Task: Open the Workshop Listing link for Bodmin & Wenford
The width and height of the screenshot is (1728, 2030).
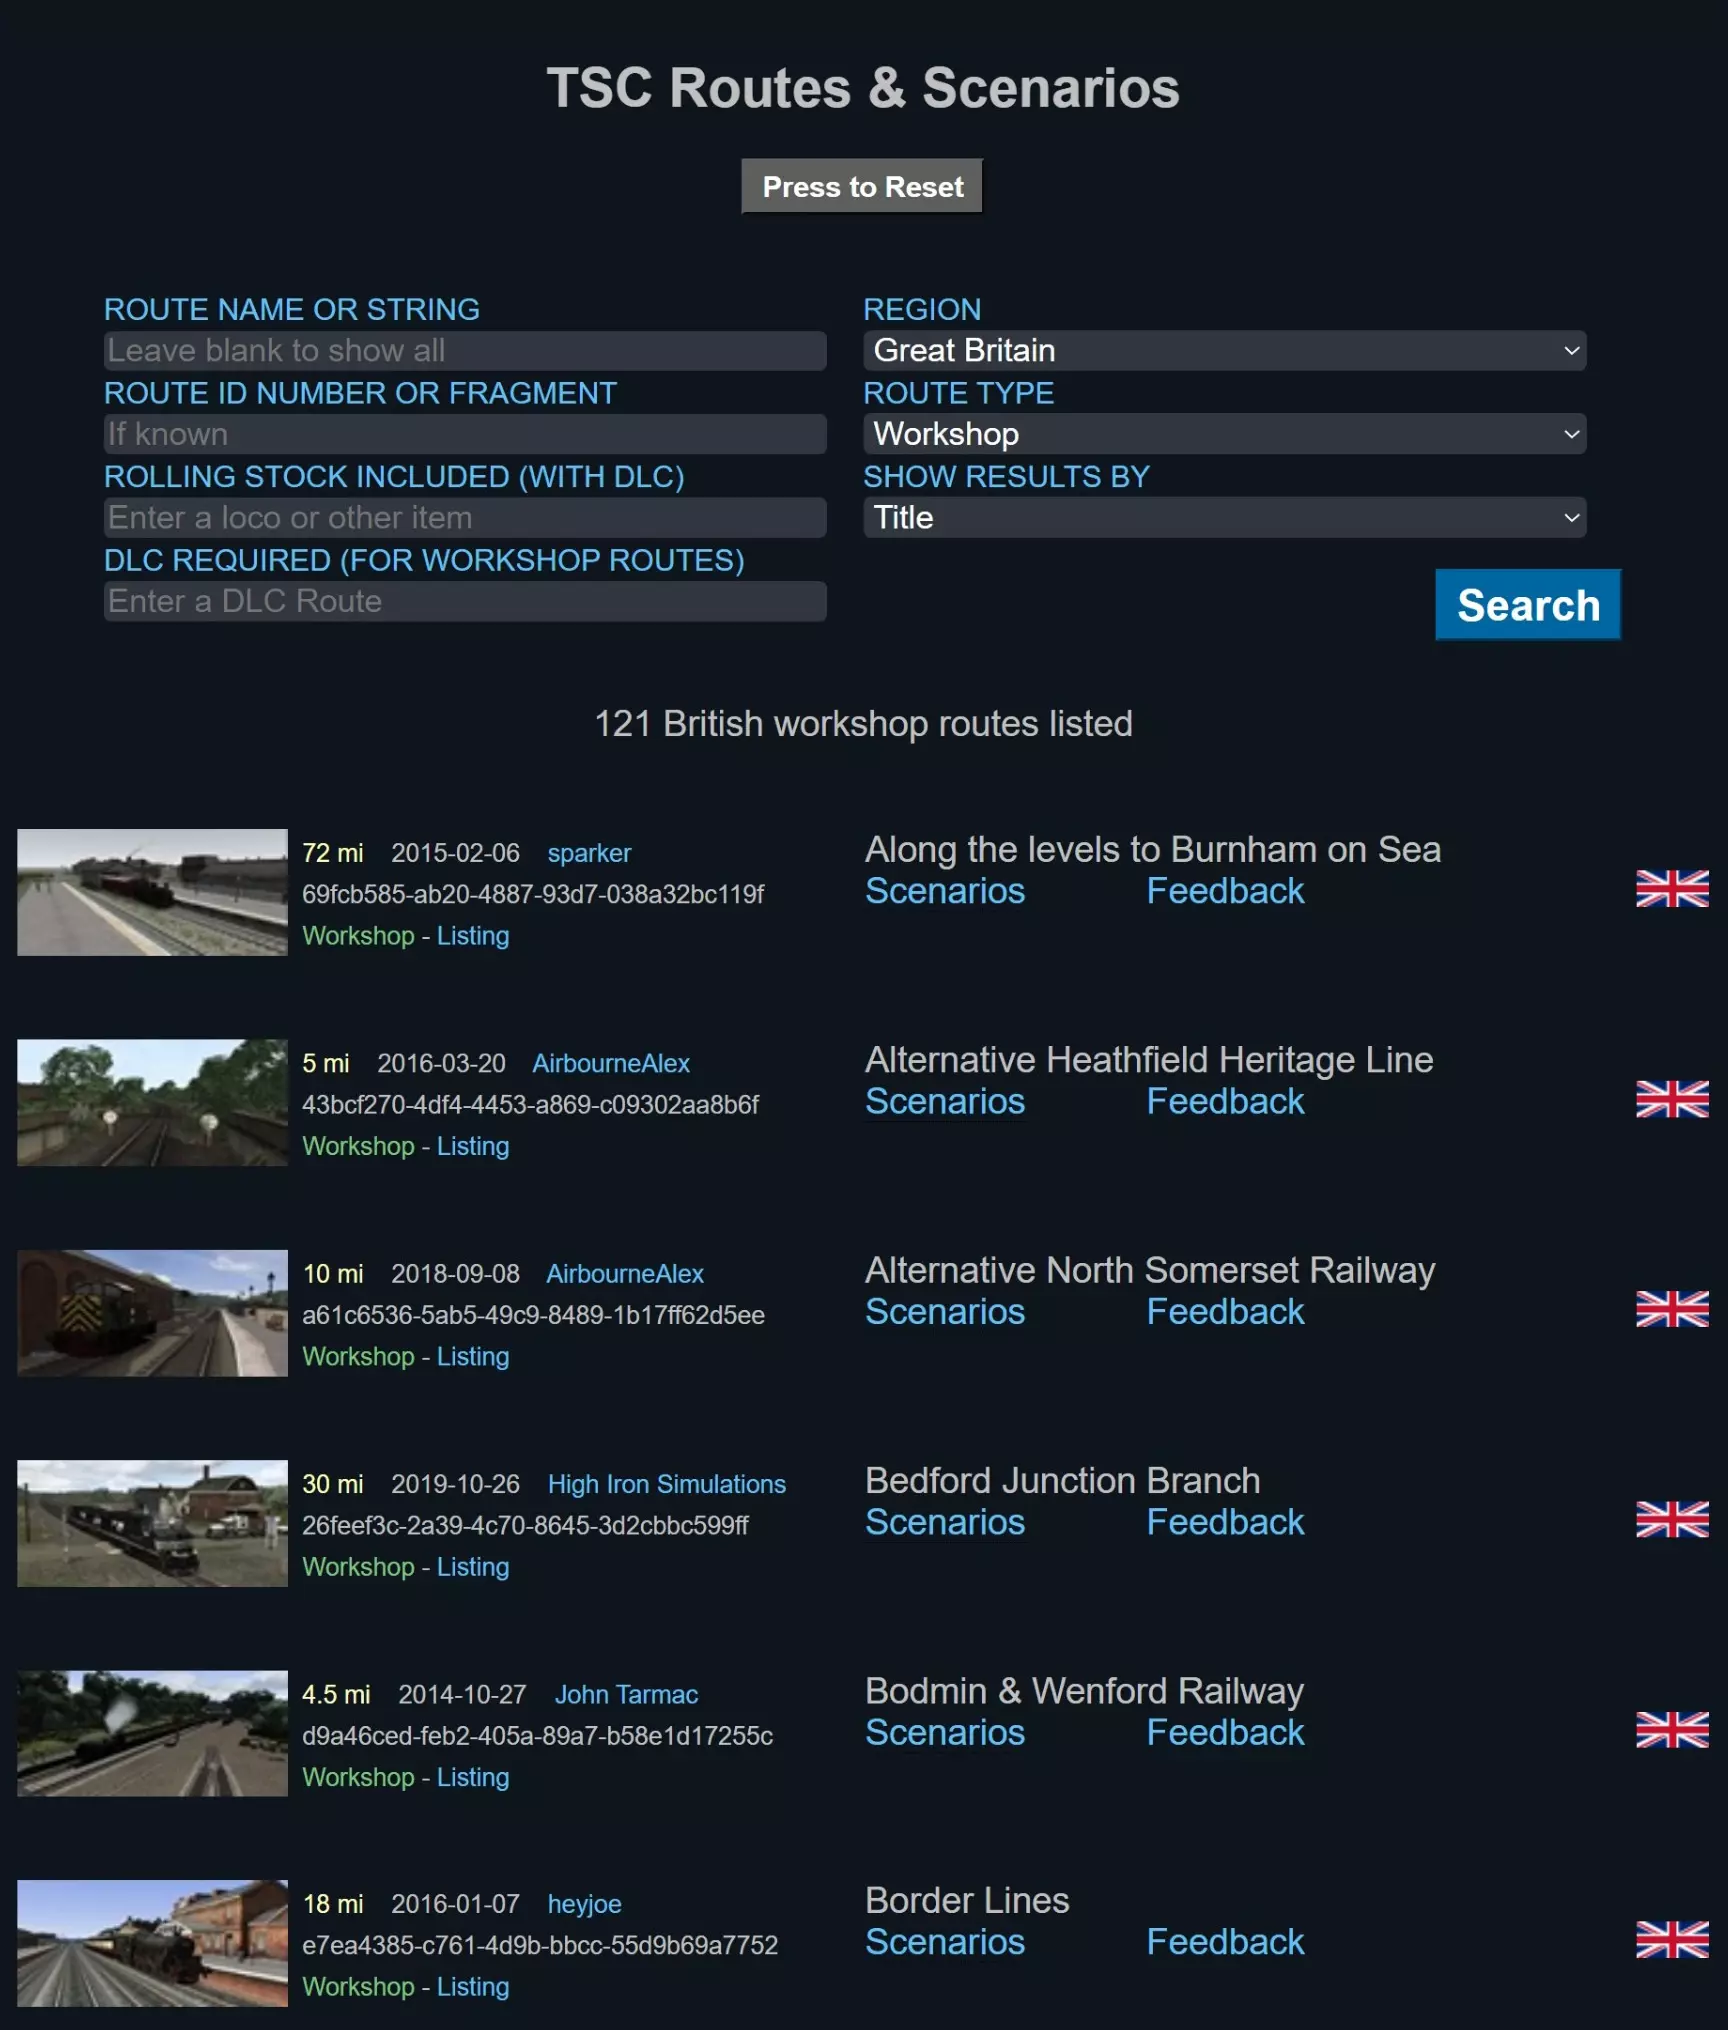Action: pyautogui.click(x=473, y=1777)
